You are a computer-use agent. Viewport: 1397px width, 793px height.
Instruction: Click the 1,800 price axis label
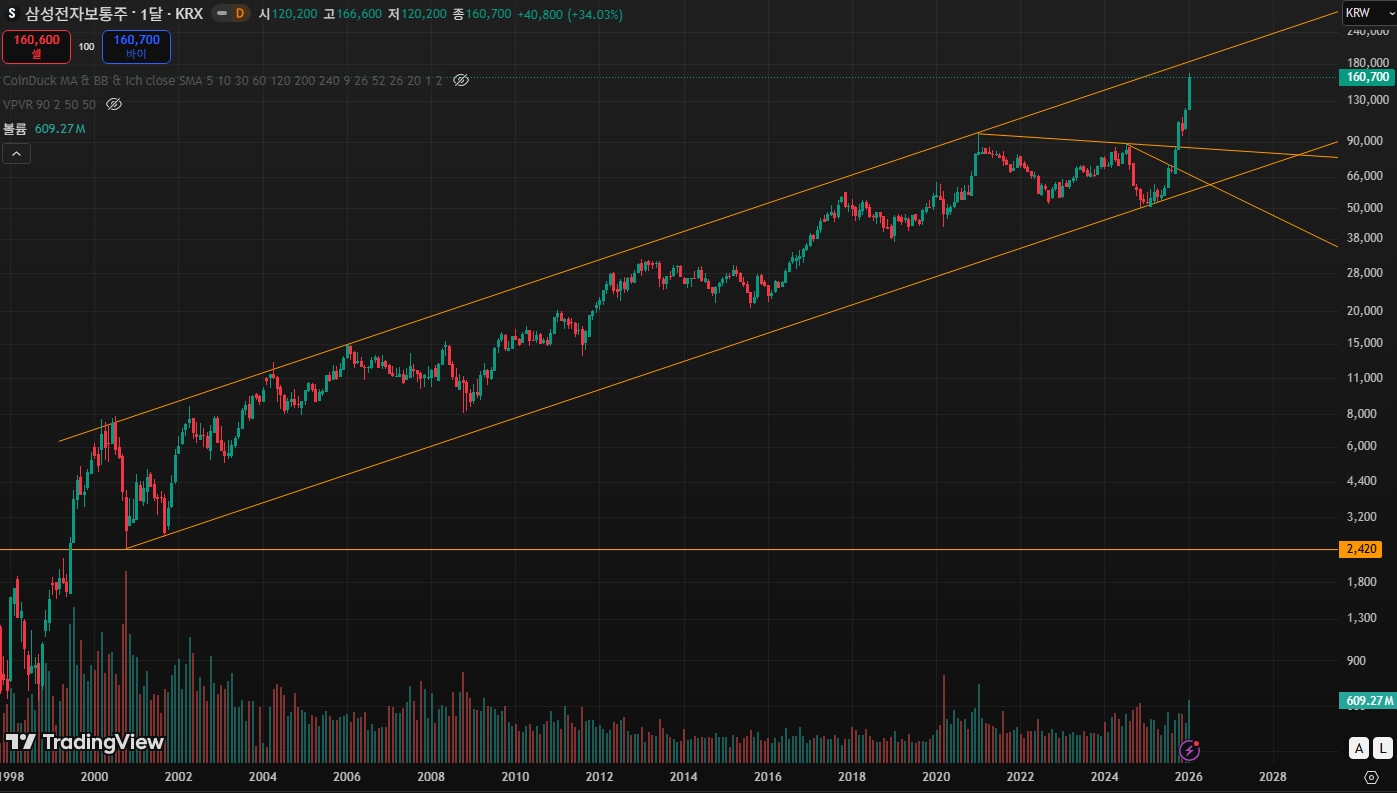pyautogui.click(x=1362, y=581)
